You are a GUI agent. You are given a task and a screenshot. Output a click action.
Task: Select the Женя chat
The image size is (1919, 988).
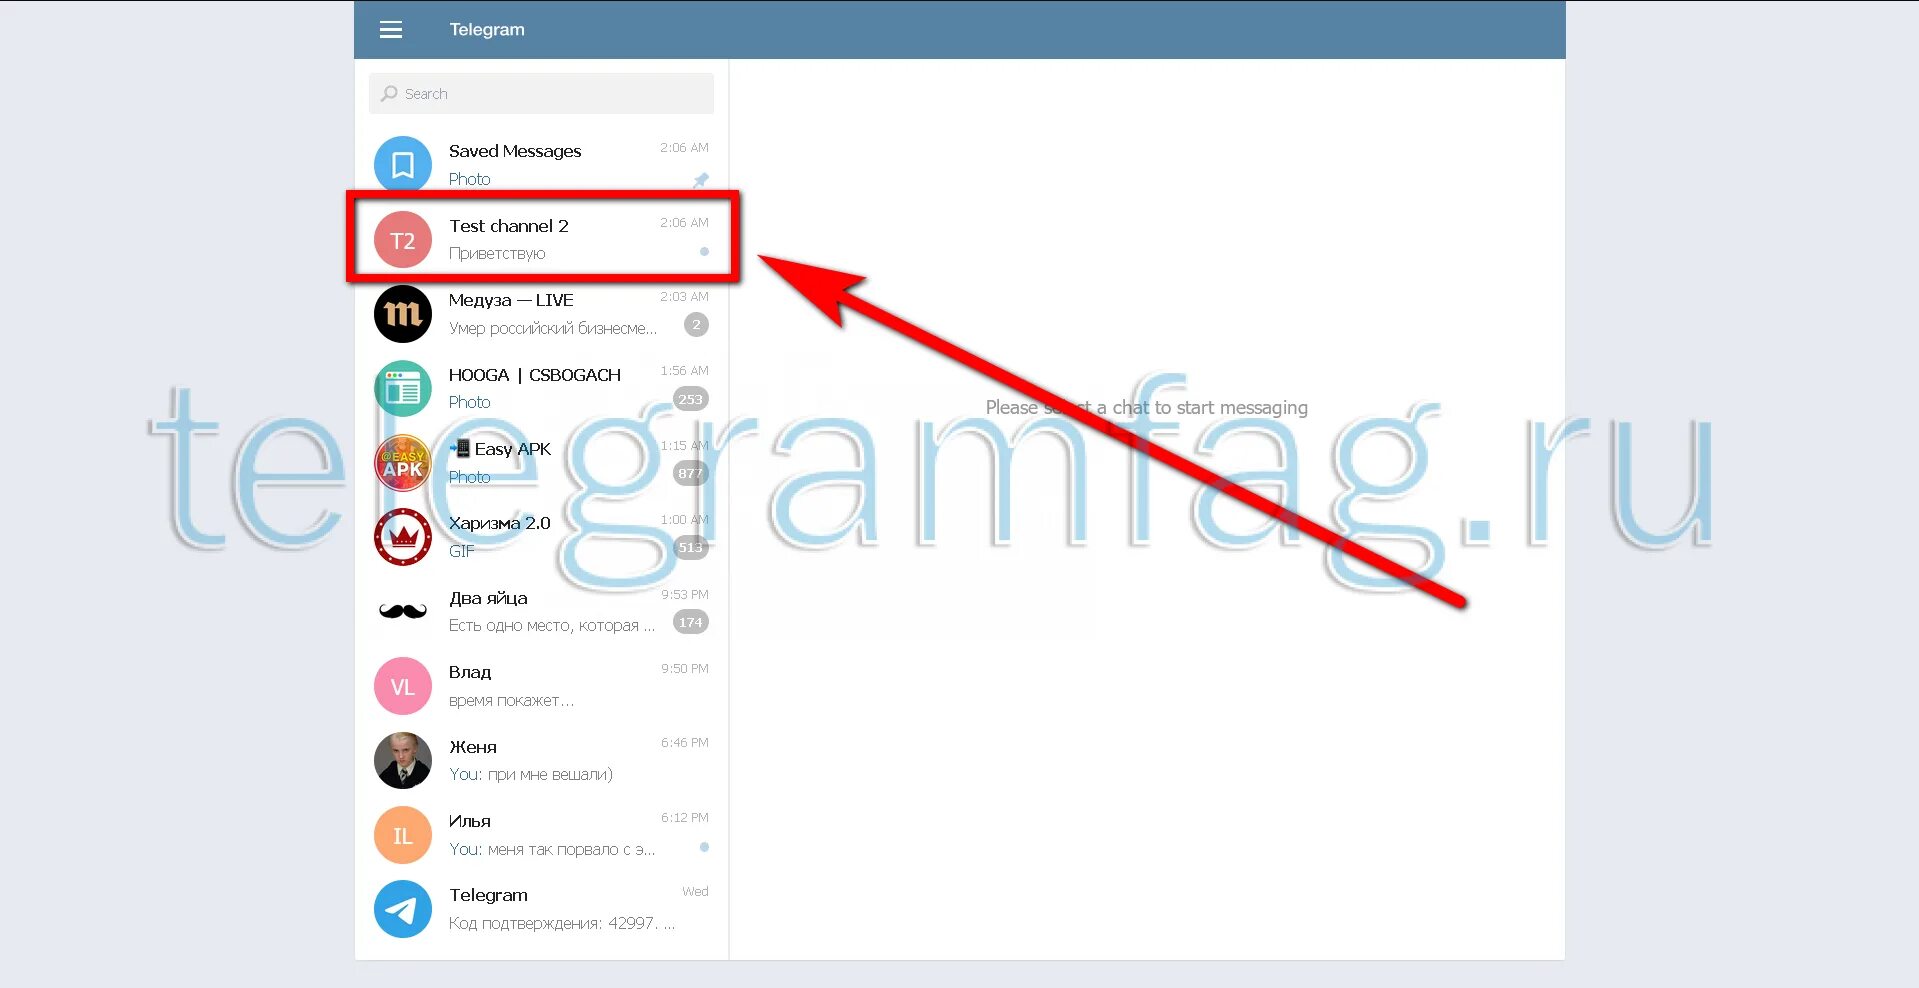tap(541, 759)
